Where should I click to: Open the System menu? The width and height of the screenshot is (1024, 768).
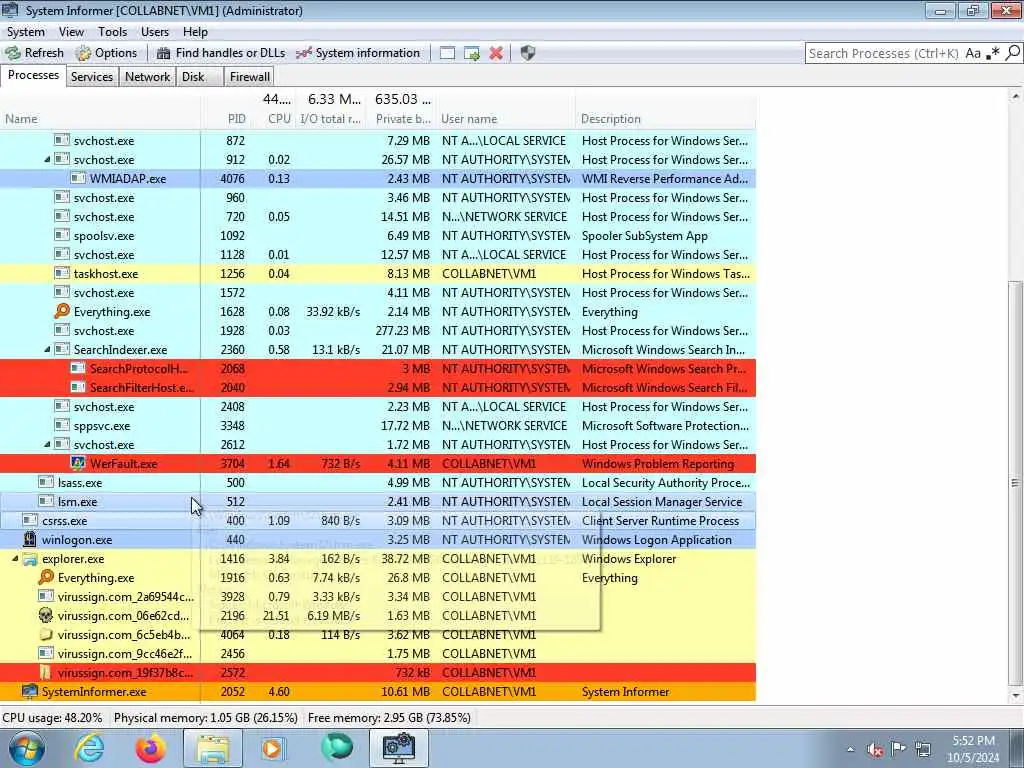25,31
